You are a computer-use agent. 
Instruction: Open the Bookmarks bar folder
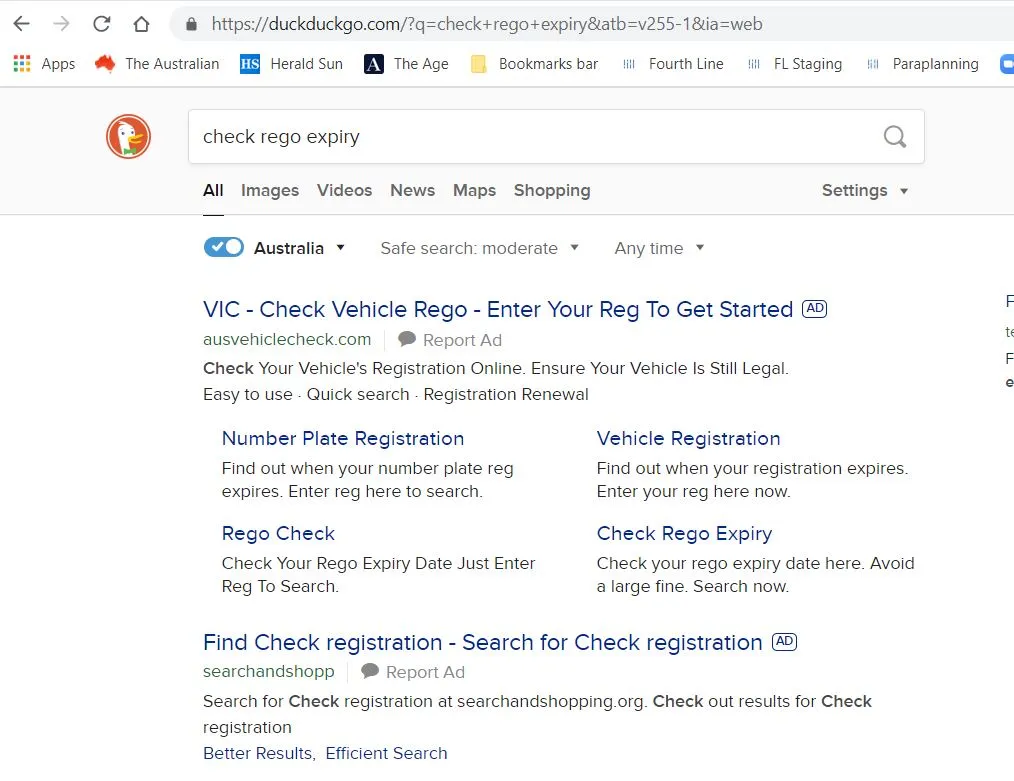(535, 64)
